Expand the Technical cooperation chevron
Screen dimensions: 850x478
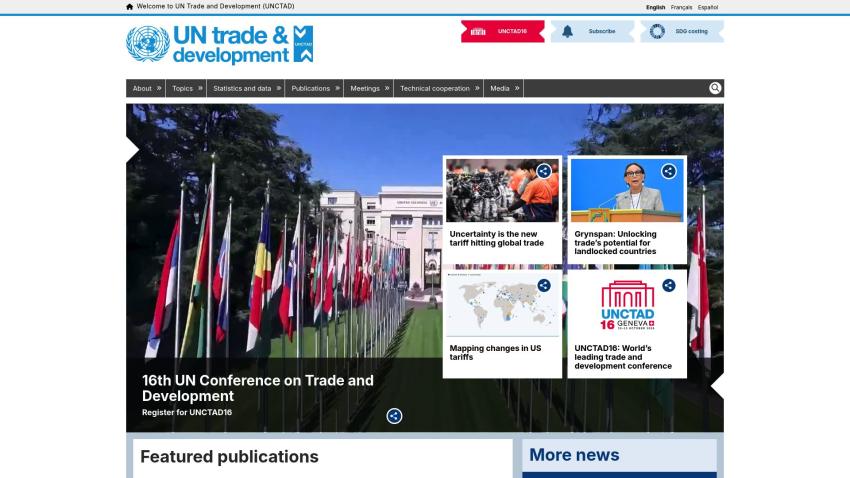tap(477, 88)
